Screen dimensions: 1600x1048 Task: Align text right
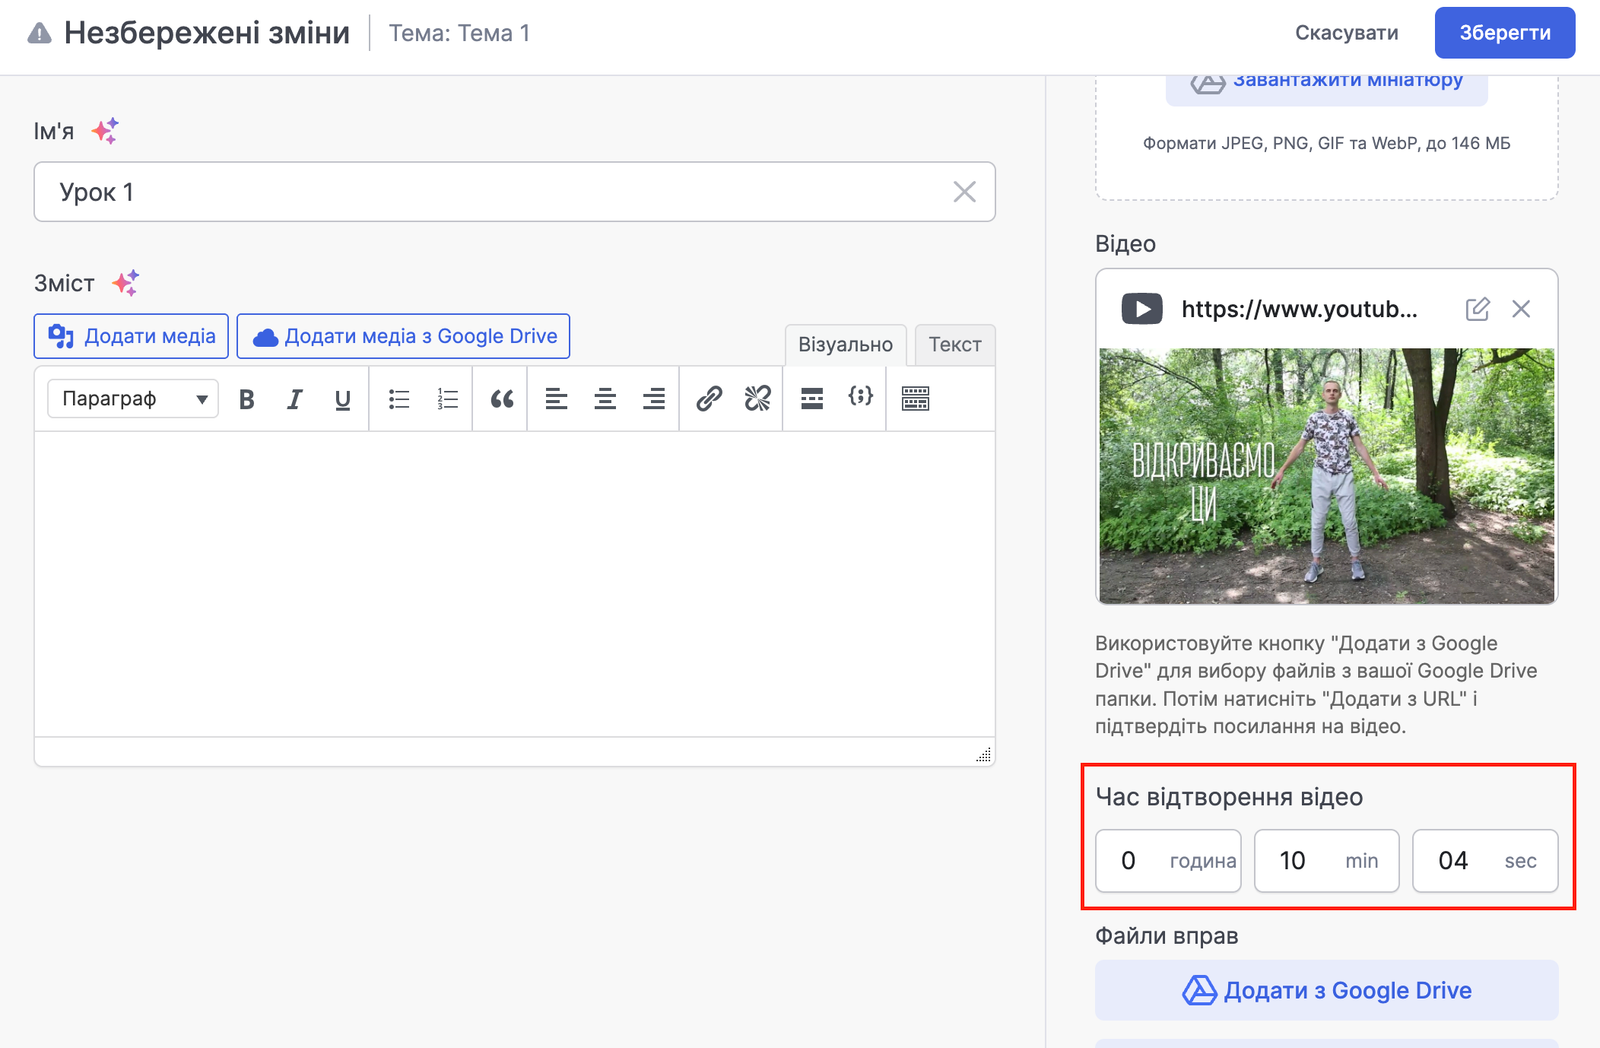[x=654, y=399]
